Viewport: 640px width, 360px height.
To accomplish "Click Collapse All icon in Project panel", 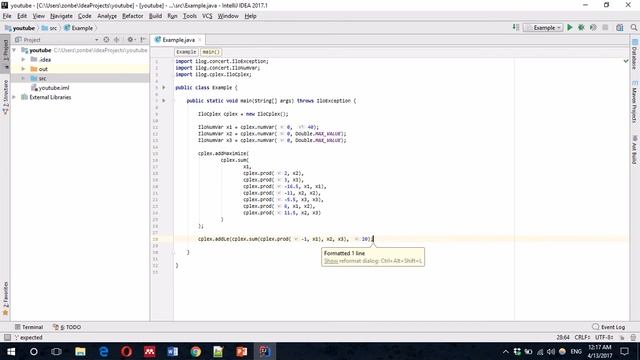I will (117, 40).
